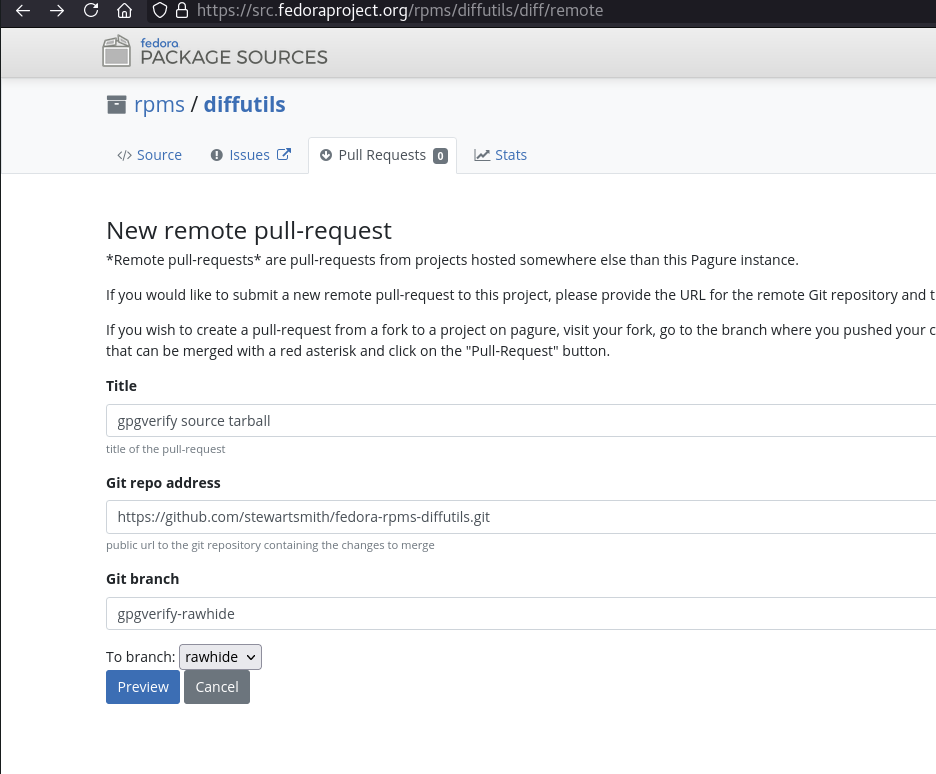Switch to the Stats tab

(500, 155)
